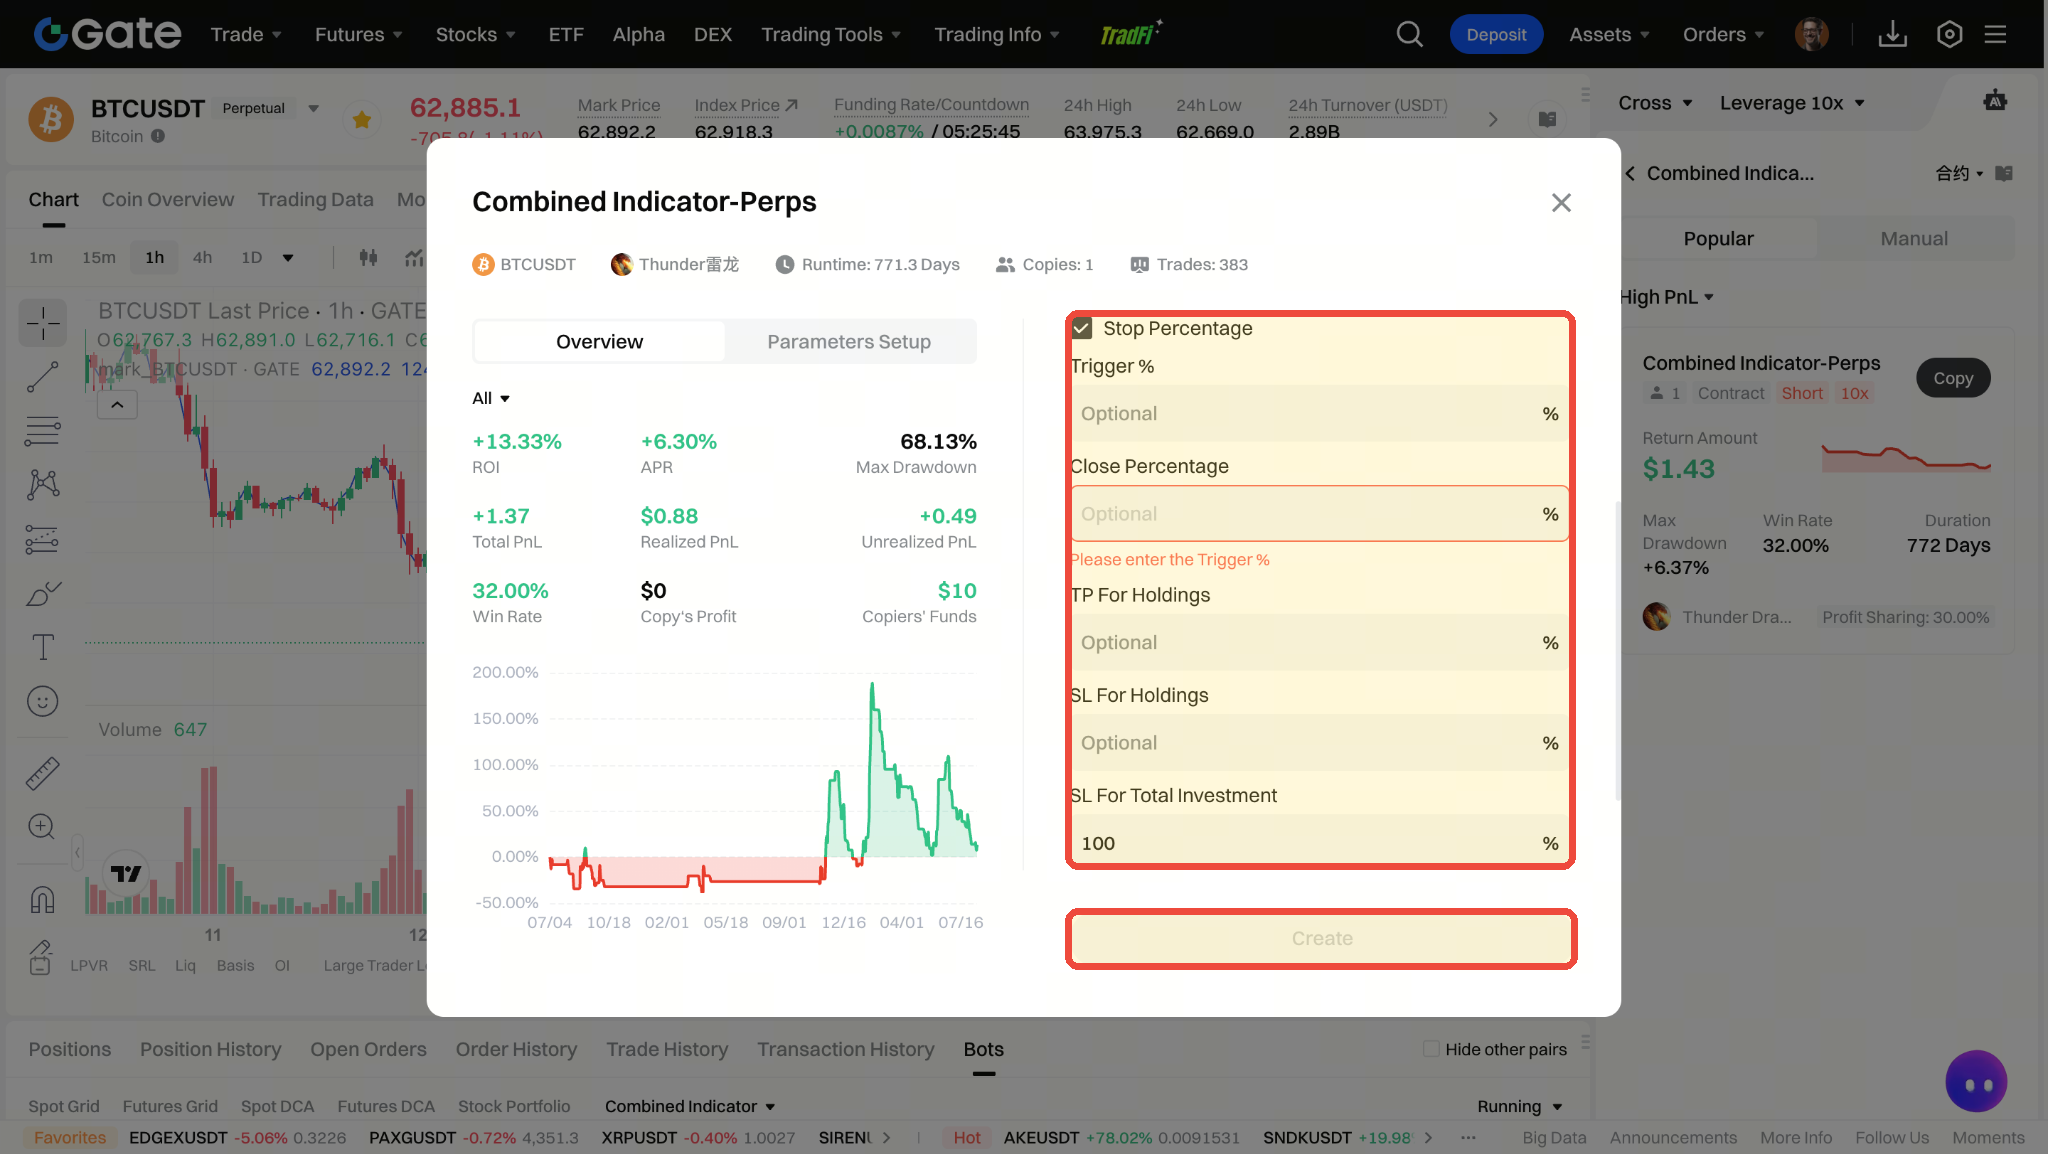The height and width of the screenshot is (1154, 2048).
Task: Select the pattern node drawing tool
Action: [43, 485]
